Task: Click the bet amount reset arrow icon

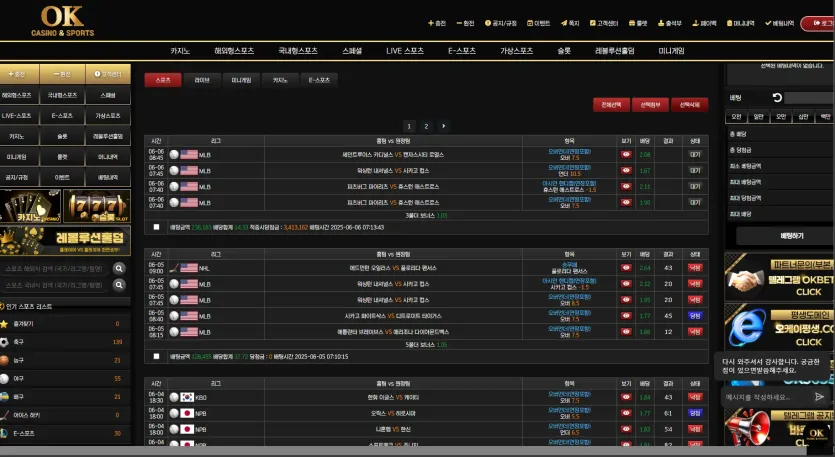Action: (x=777, y=97)
